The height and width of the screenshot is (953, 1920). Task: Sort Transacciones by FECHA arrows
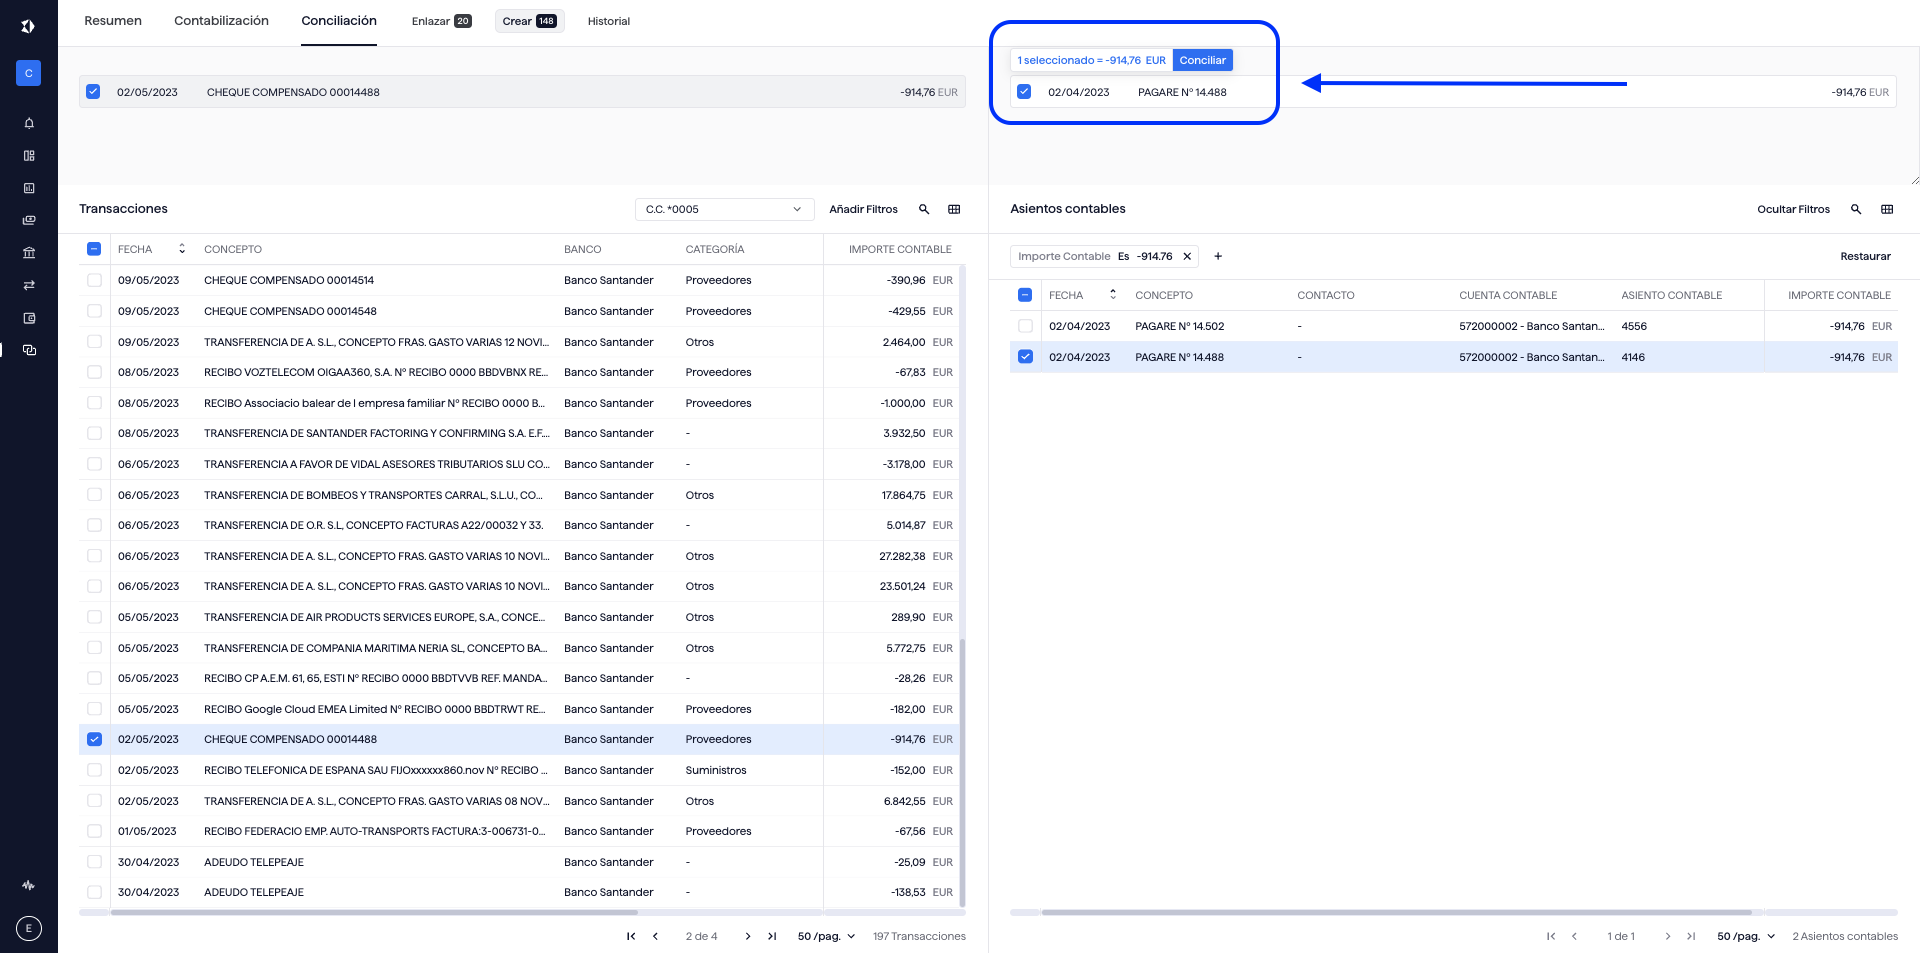182,249
